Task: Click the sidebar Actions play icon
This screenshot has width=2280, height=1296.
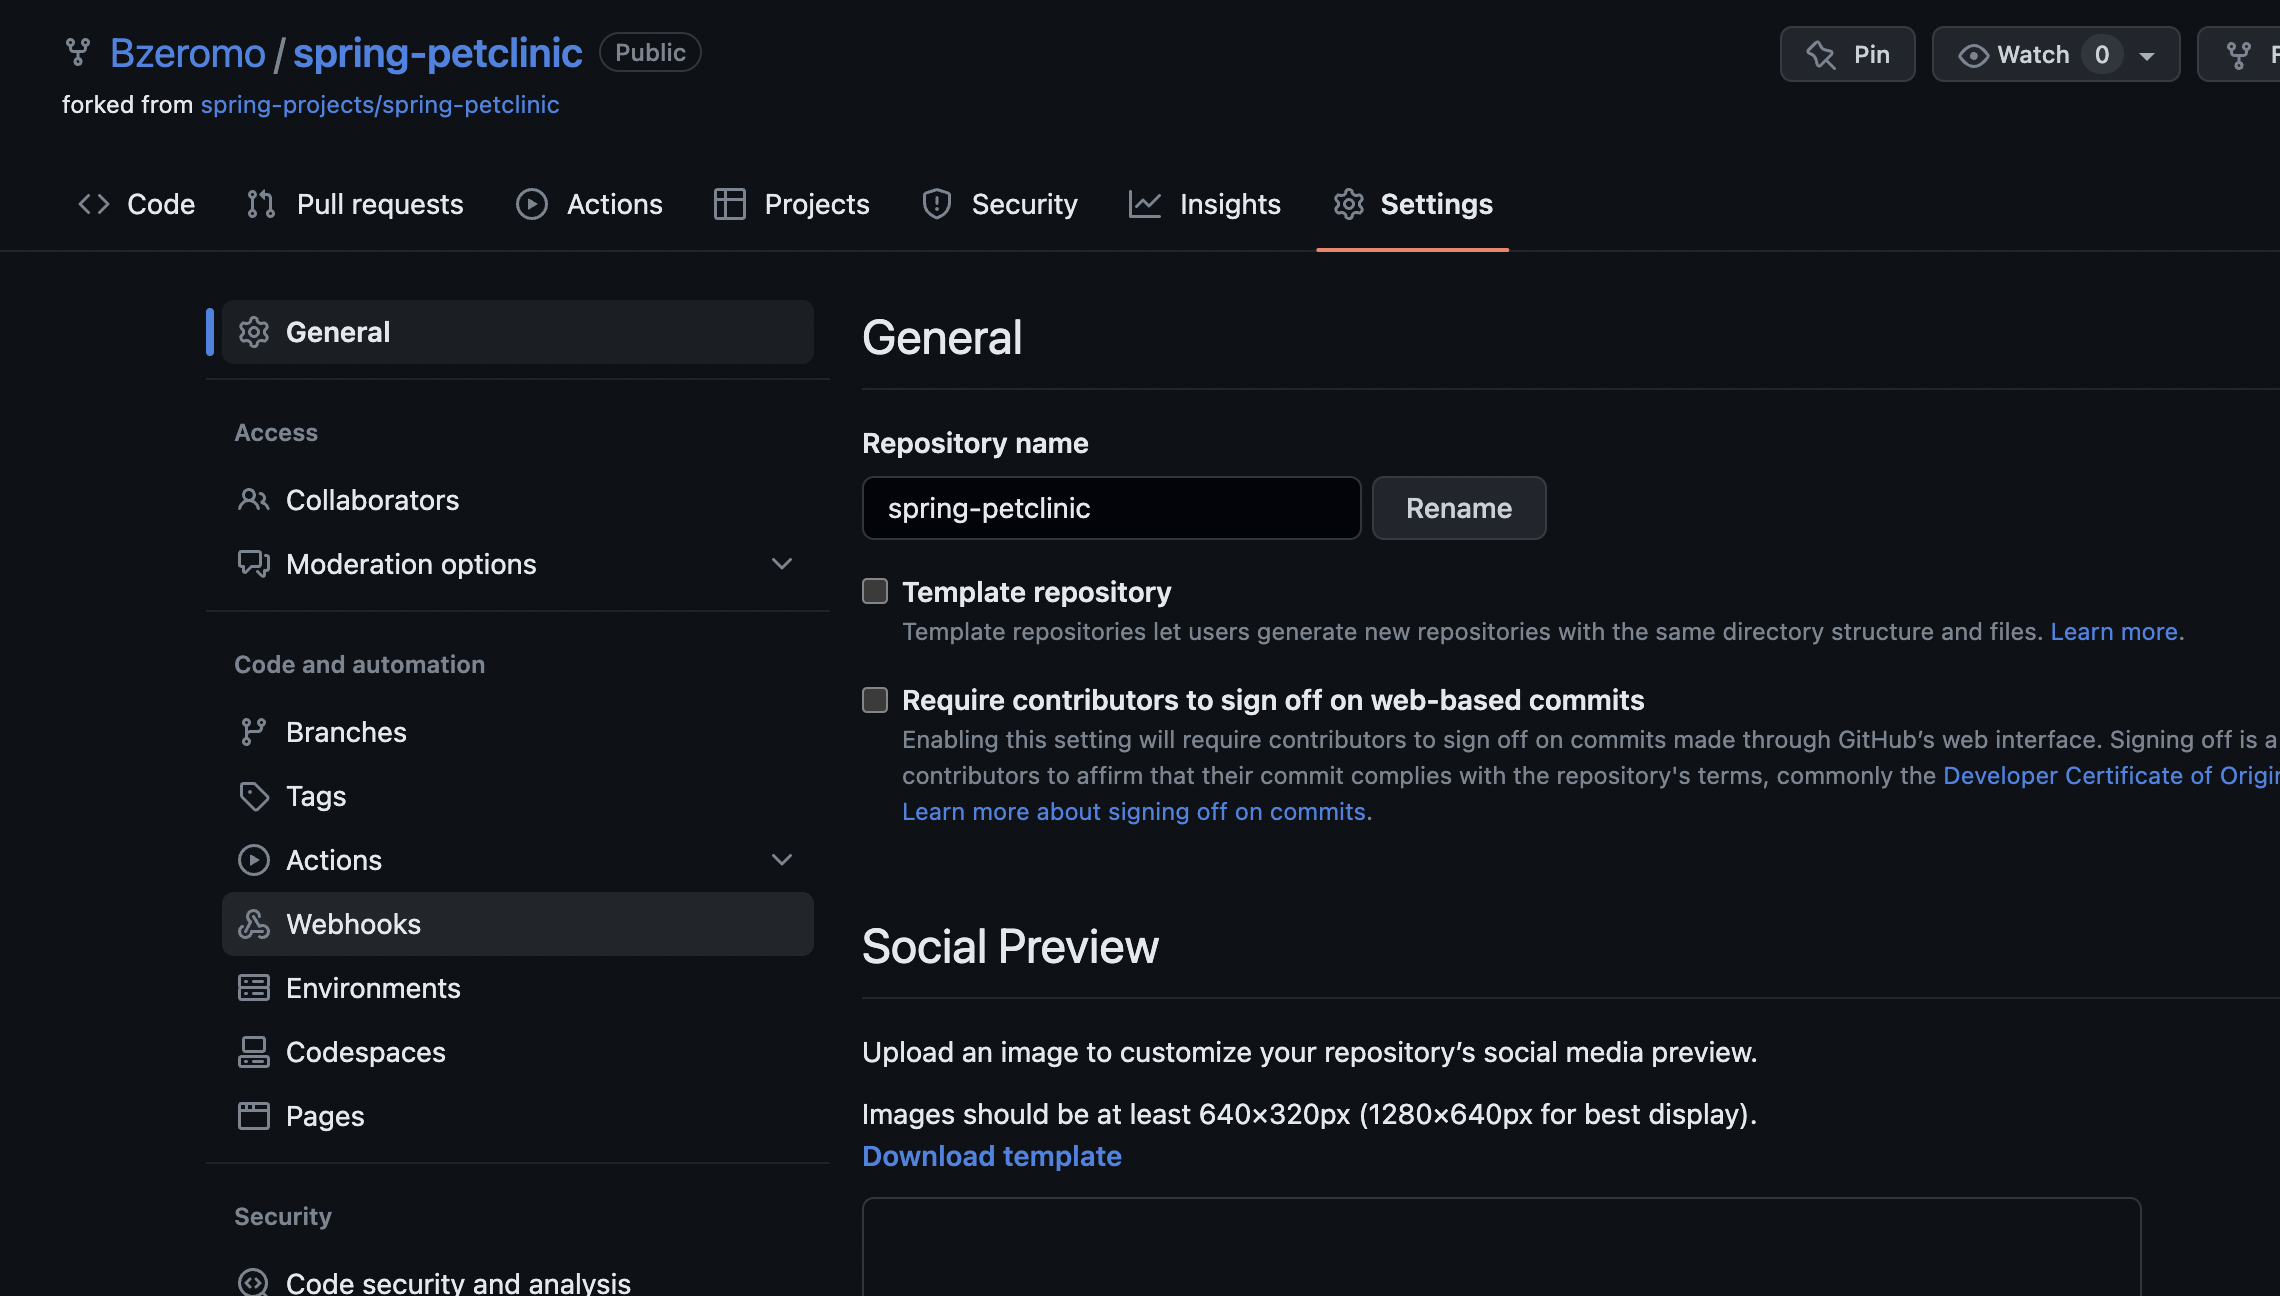Action: (x=254, y=860)
